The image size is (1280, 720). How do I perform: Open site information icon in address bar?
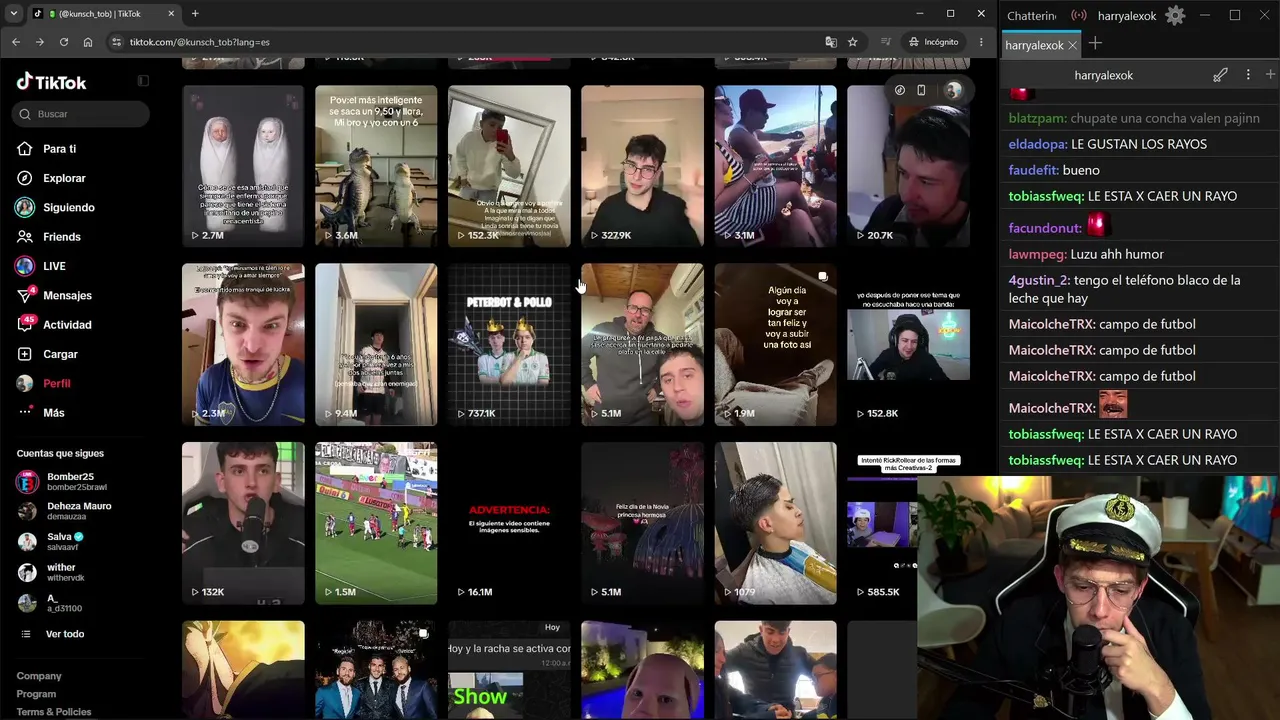pyautogui.click(x=117, y=42)
